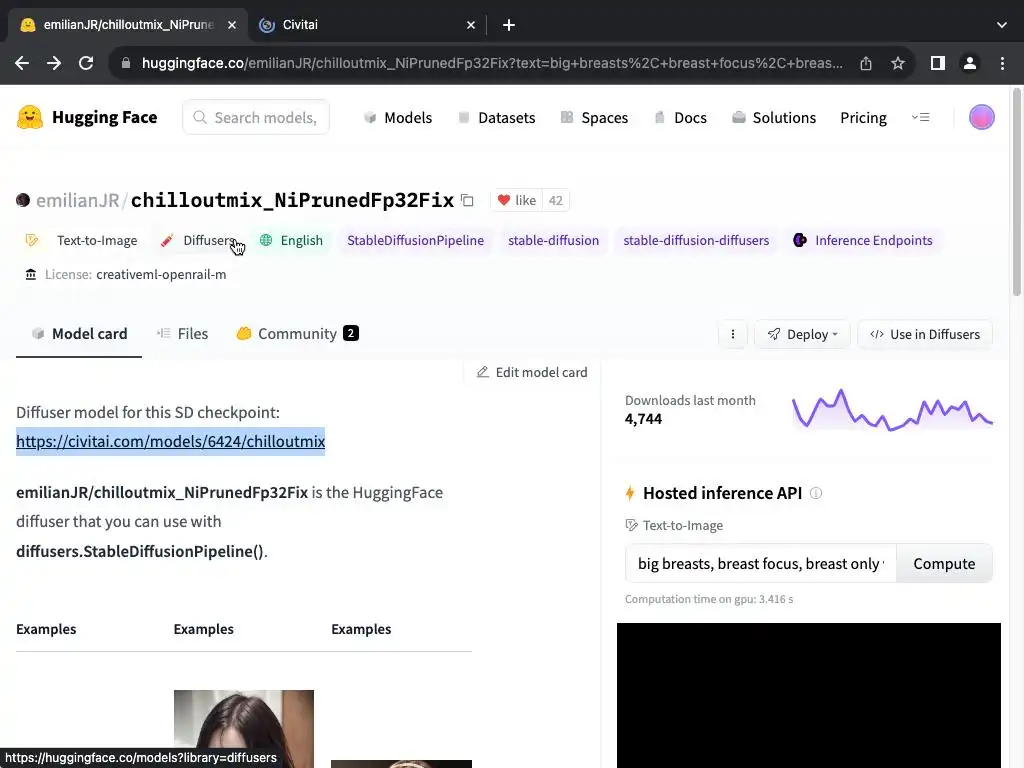Open the civitai.com chilloutmix link

[x=170, y=441]
